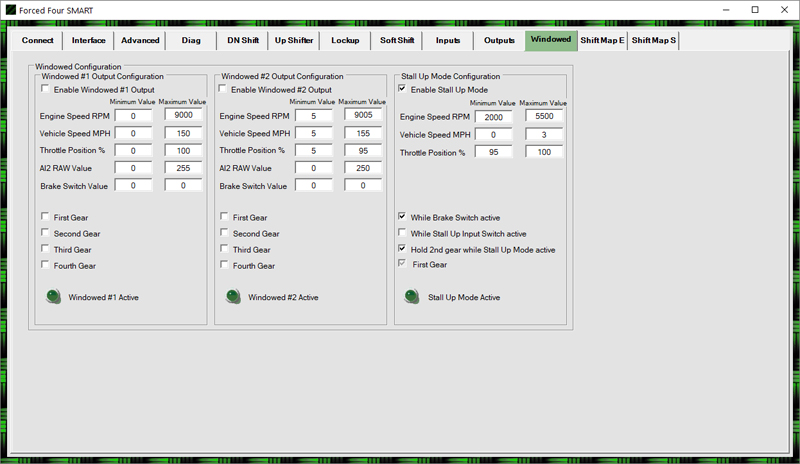Toggle Hold 2nd gear while Stall Up Mode

(x=402, y=249)
